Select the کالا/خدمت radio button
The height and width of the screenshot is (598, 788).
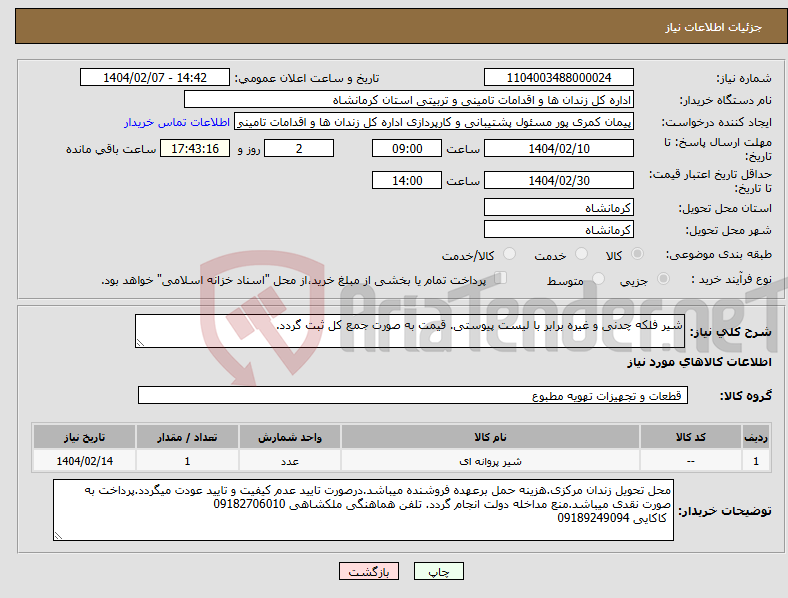(x=509, y=254)
